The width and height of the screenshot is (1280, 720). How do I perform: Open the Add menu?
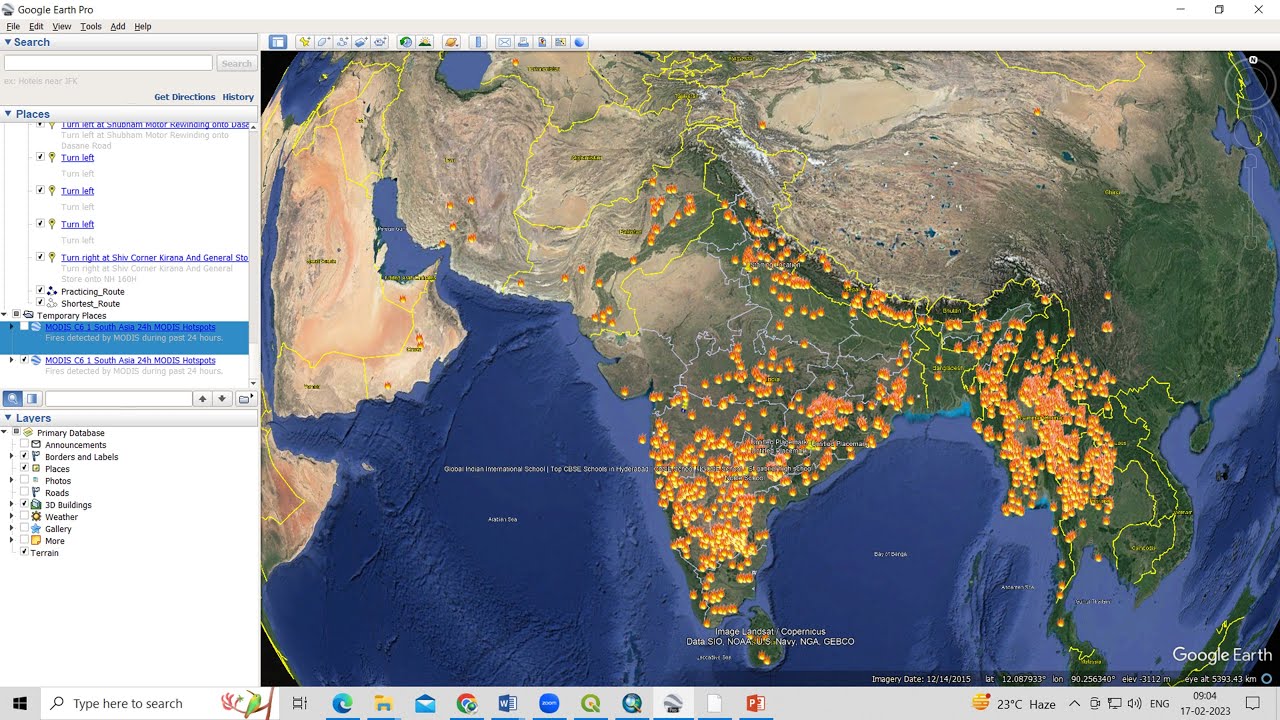coord(118,26)
